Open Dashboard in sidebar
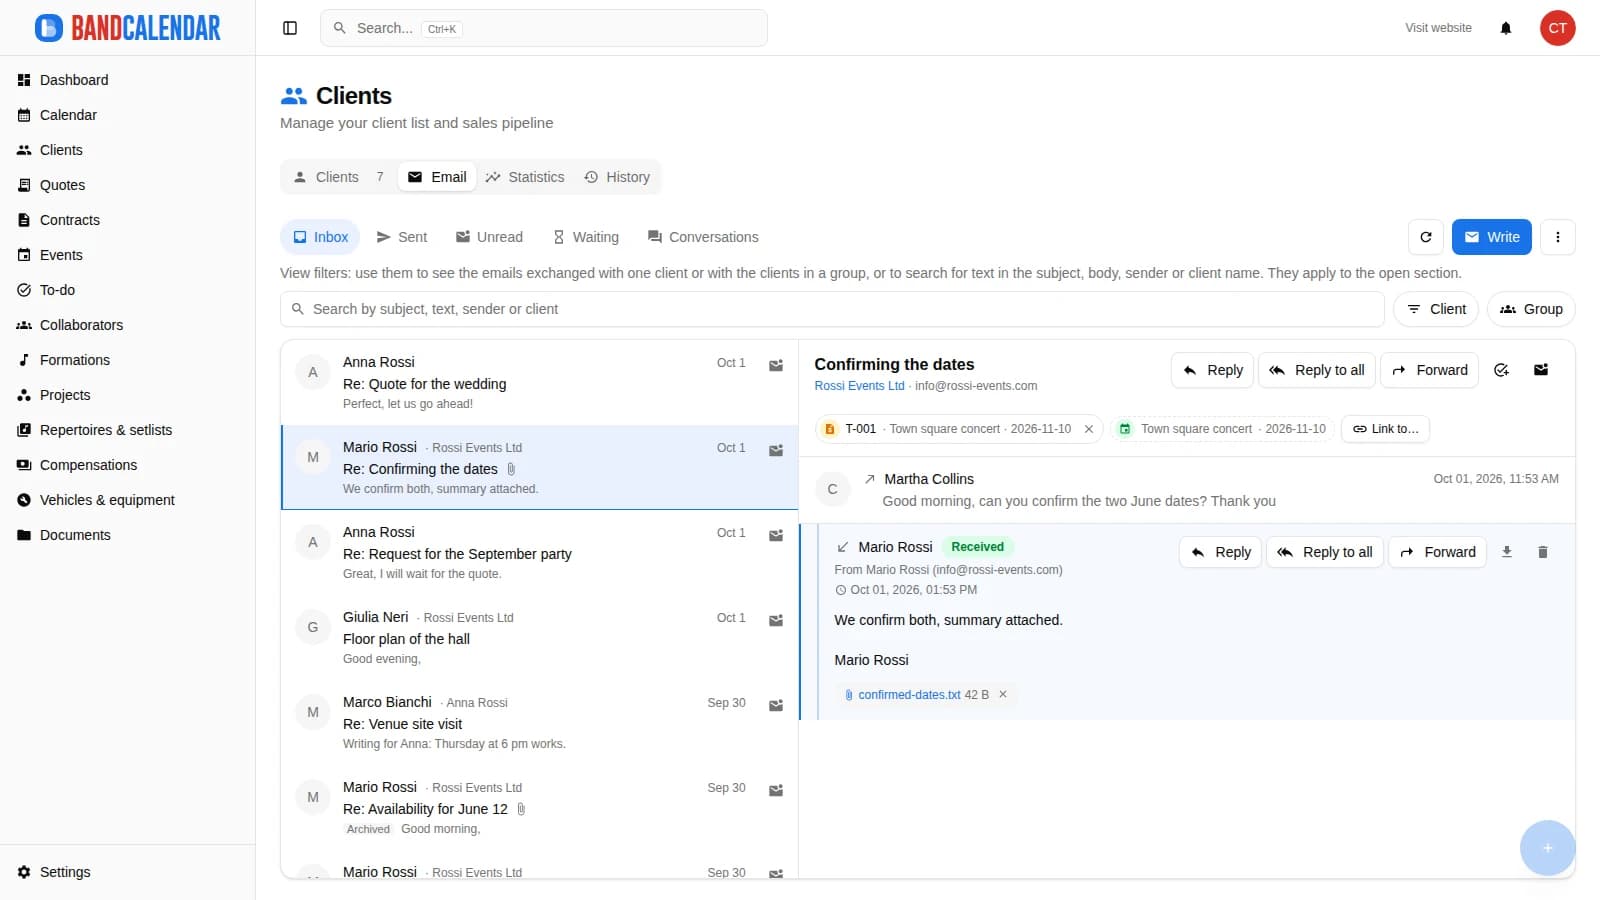Image resolution: width=1600 pixels, height=900 pixels. click(127, 80)
